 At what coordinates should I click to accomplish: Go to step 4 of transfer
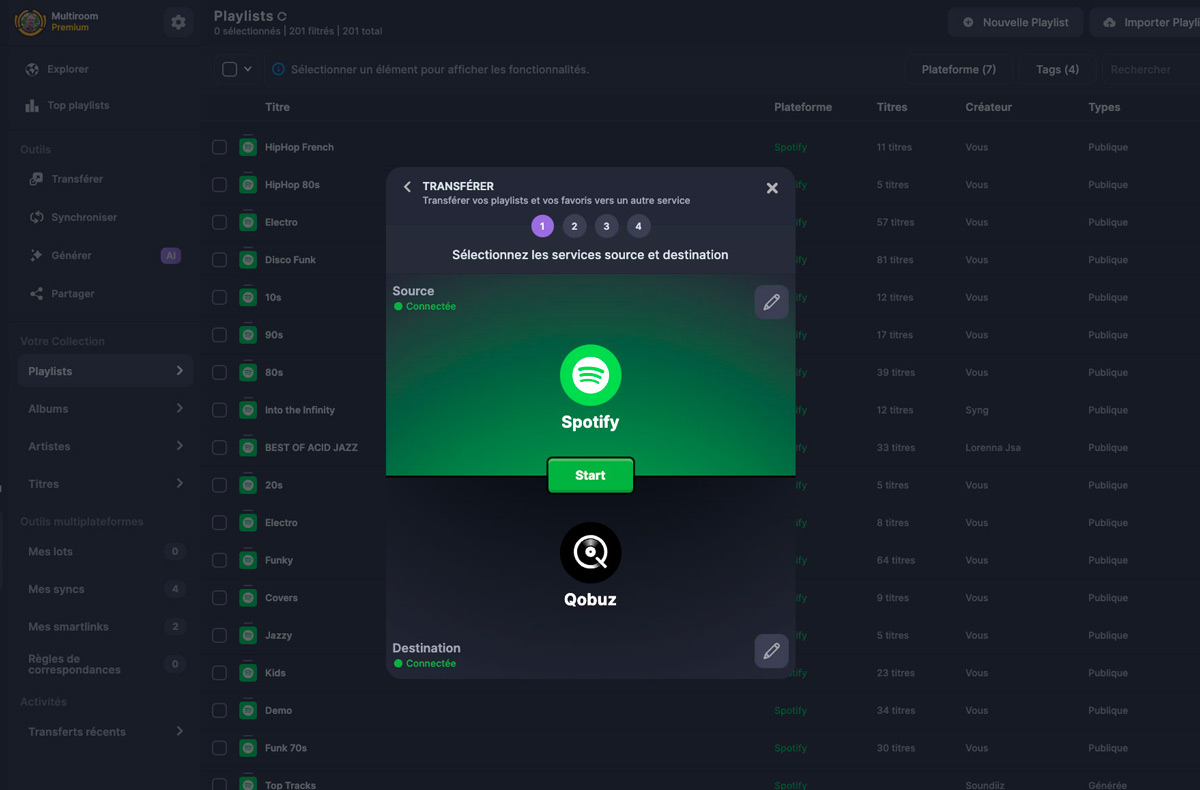tap(638, 226)
